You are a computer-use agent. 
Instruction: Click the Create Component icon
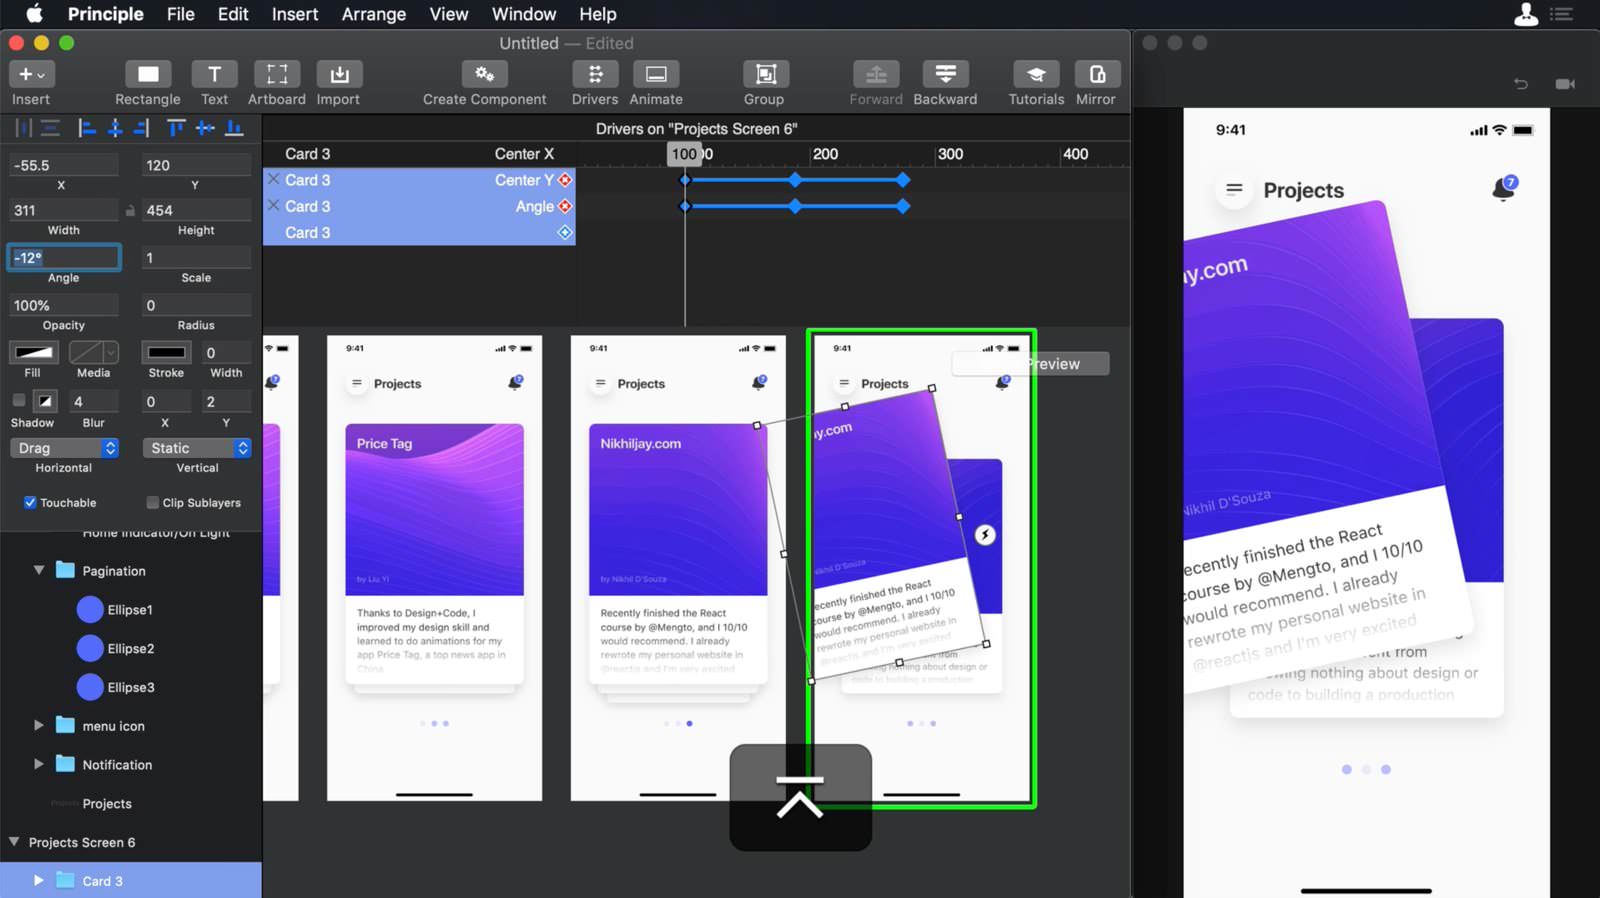[x=484, y=75]
